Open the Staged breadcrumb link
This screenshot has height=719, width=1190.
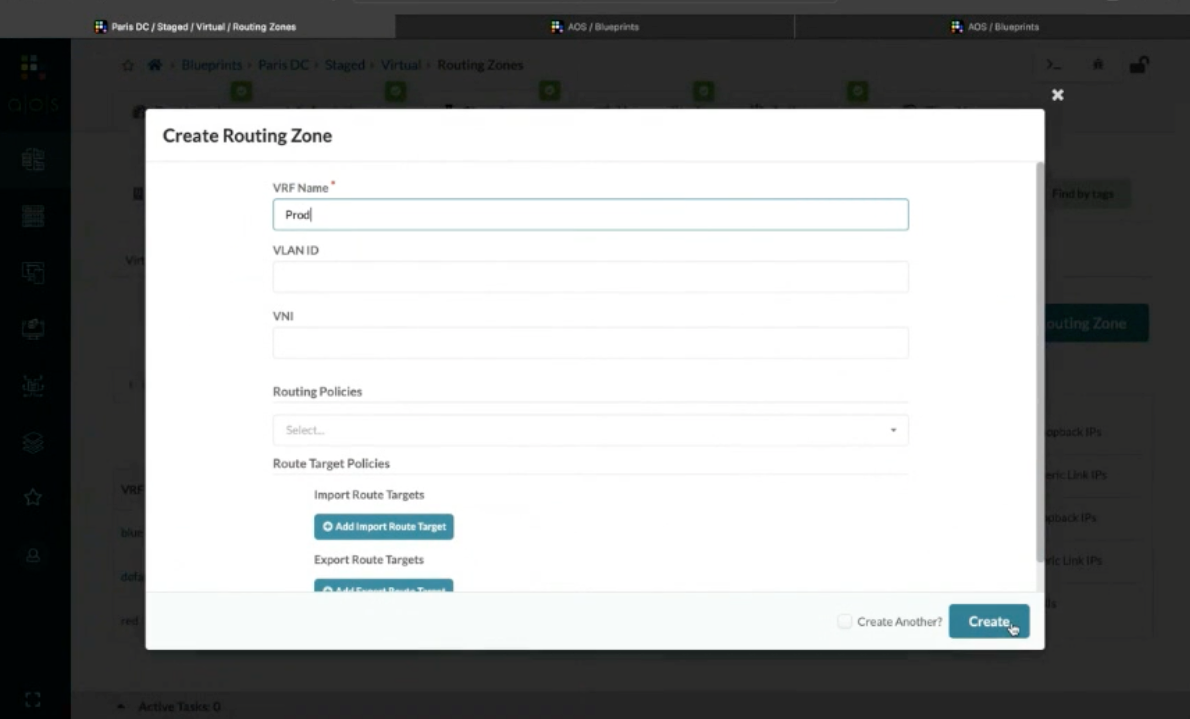(345, 65)
